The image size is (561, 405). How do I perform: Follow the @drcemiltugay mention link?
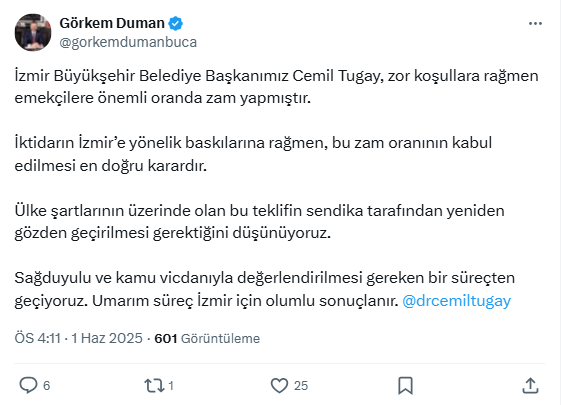point(457,301)
